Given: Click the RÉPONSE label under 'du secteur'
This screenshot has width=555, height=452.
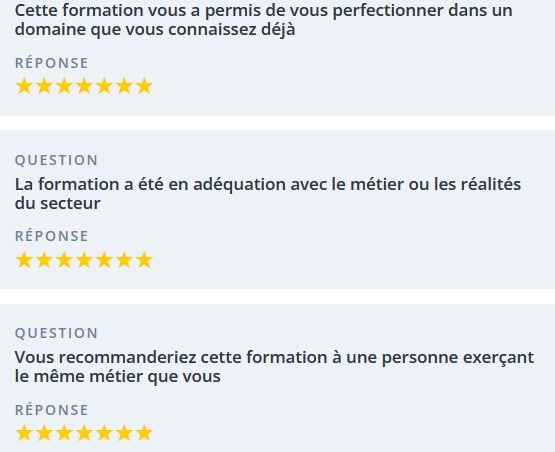Looking at the screenshot, I should pos(52,236).
